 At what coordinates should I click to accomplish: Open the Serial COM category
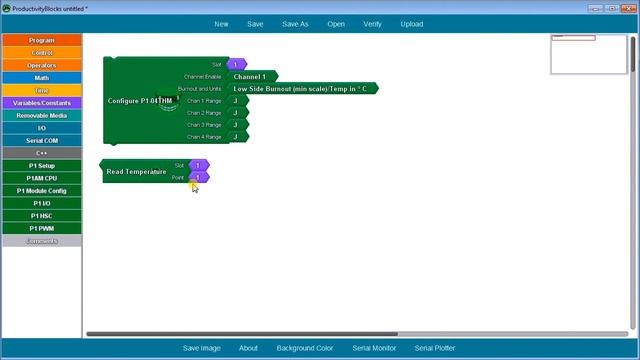tap(42, 140)
